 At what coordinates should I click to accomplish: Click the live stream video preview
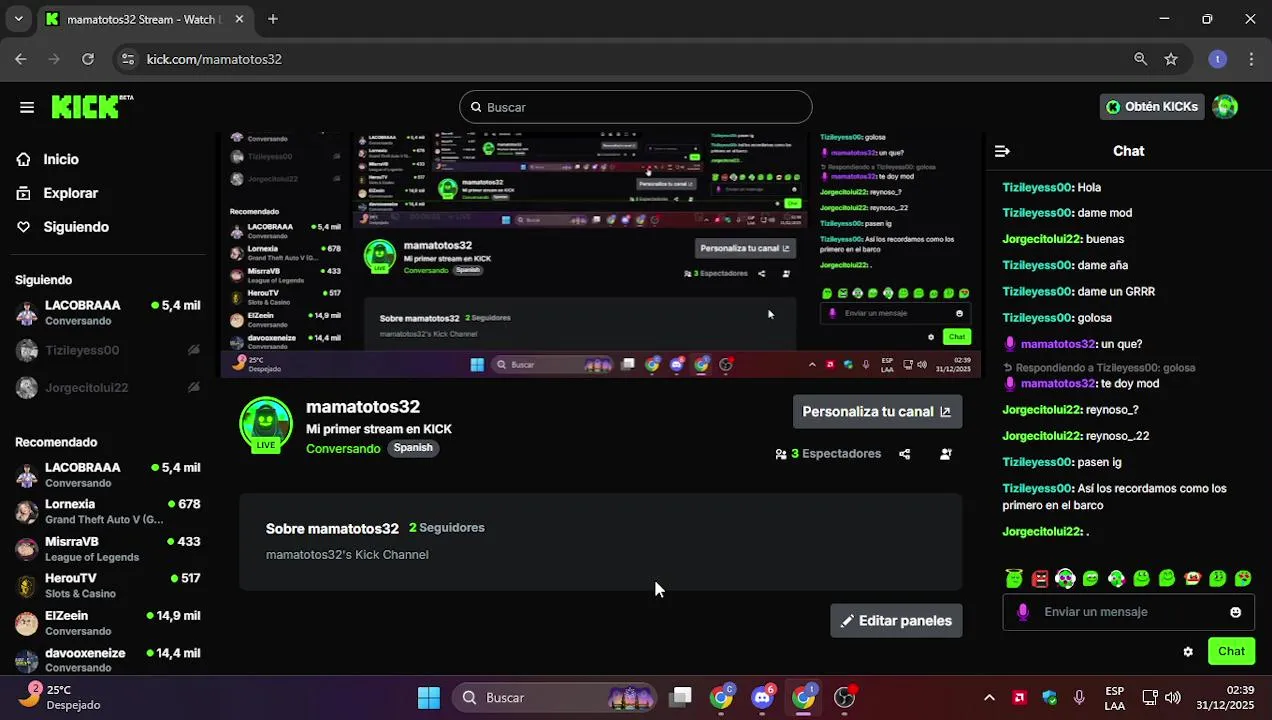tap(601, 255)
